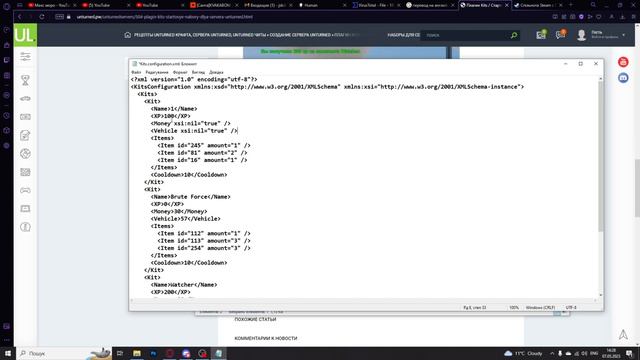Open the notification center in the taskbar
The width and height of the screenshot is (640, 360).
[x=629, y=353]
